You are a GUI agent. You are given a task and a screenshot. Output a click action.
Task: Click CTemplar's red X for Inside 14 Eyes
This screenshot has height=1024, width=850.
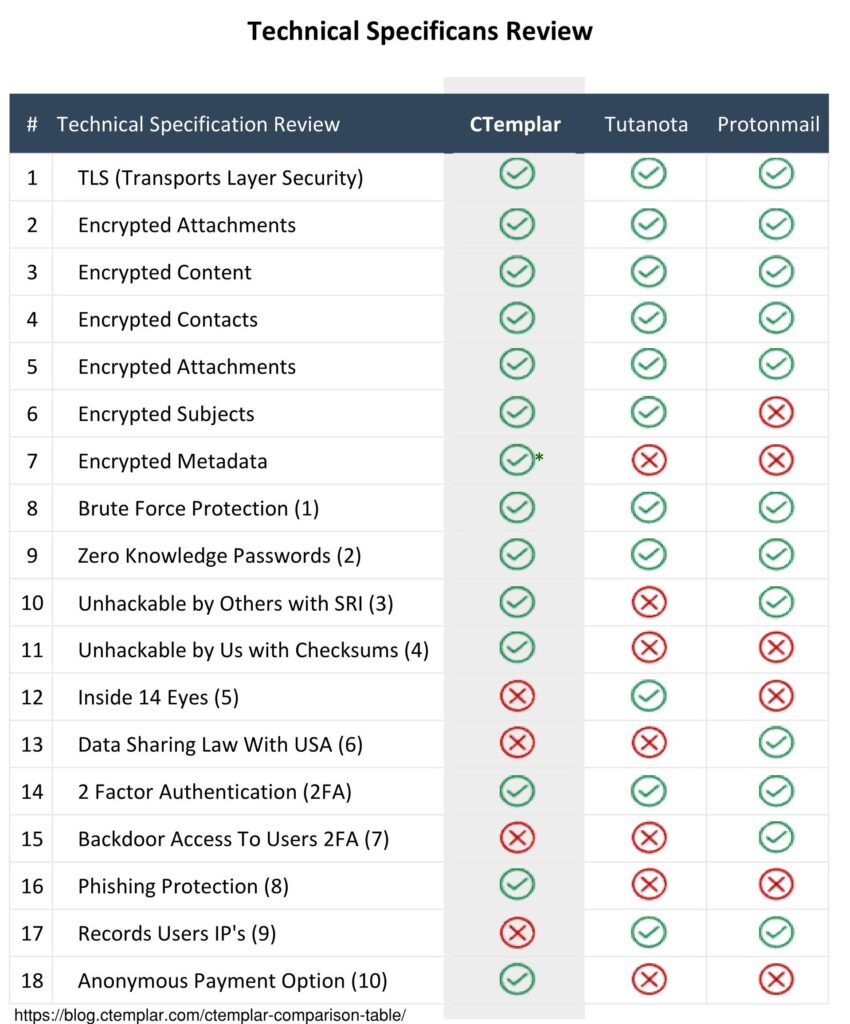[x=517, y=696]
